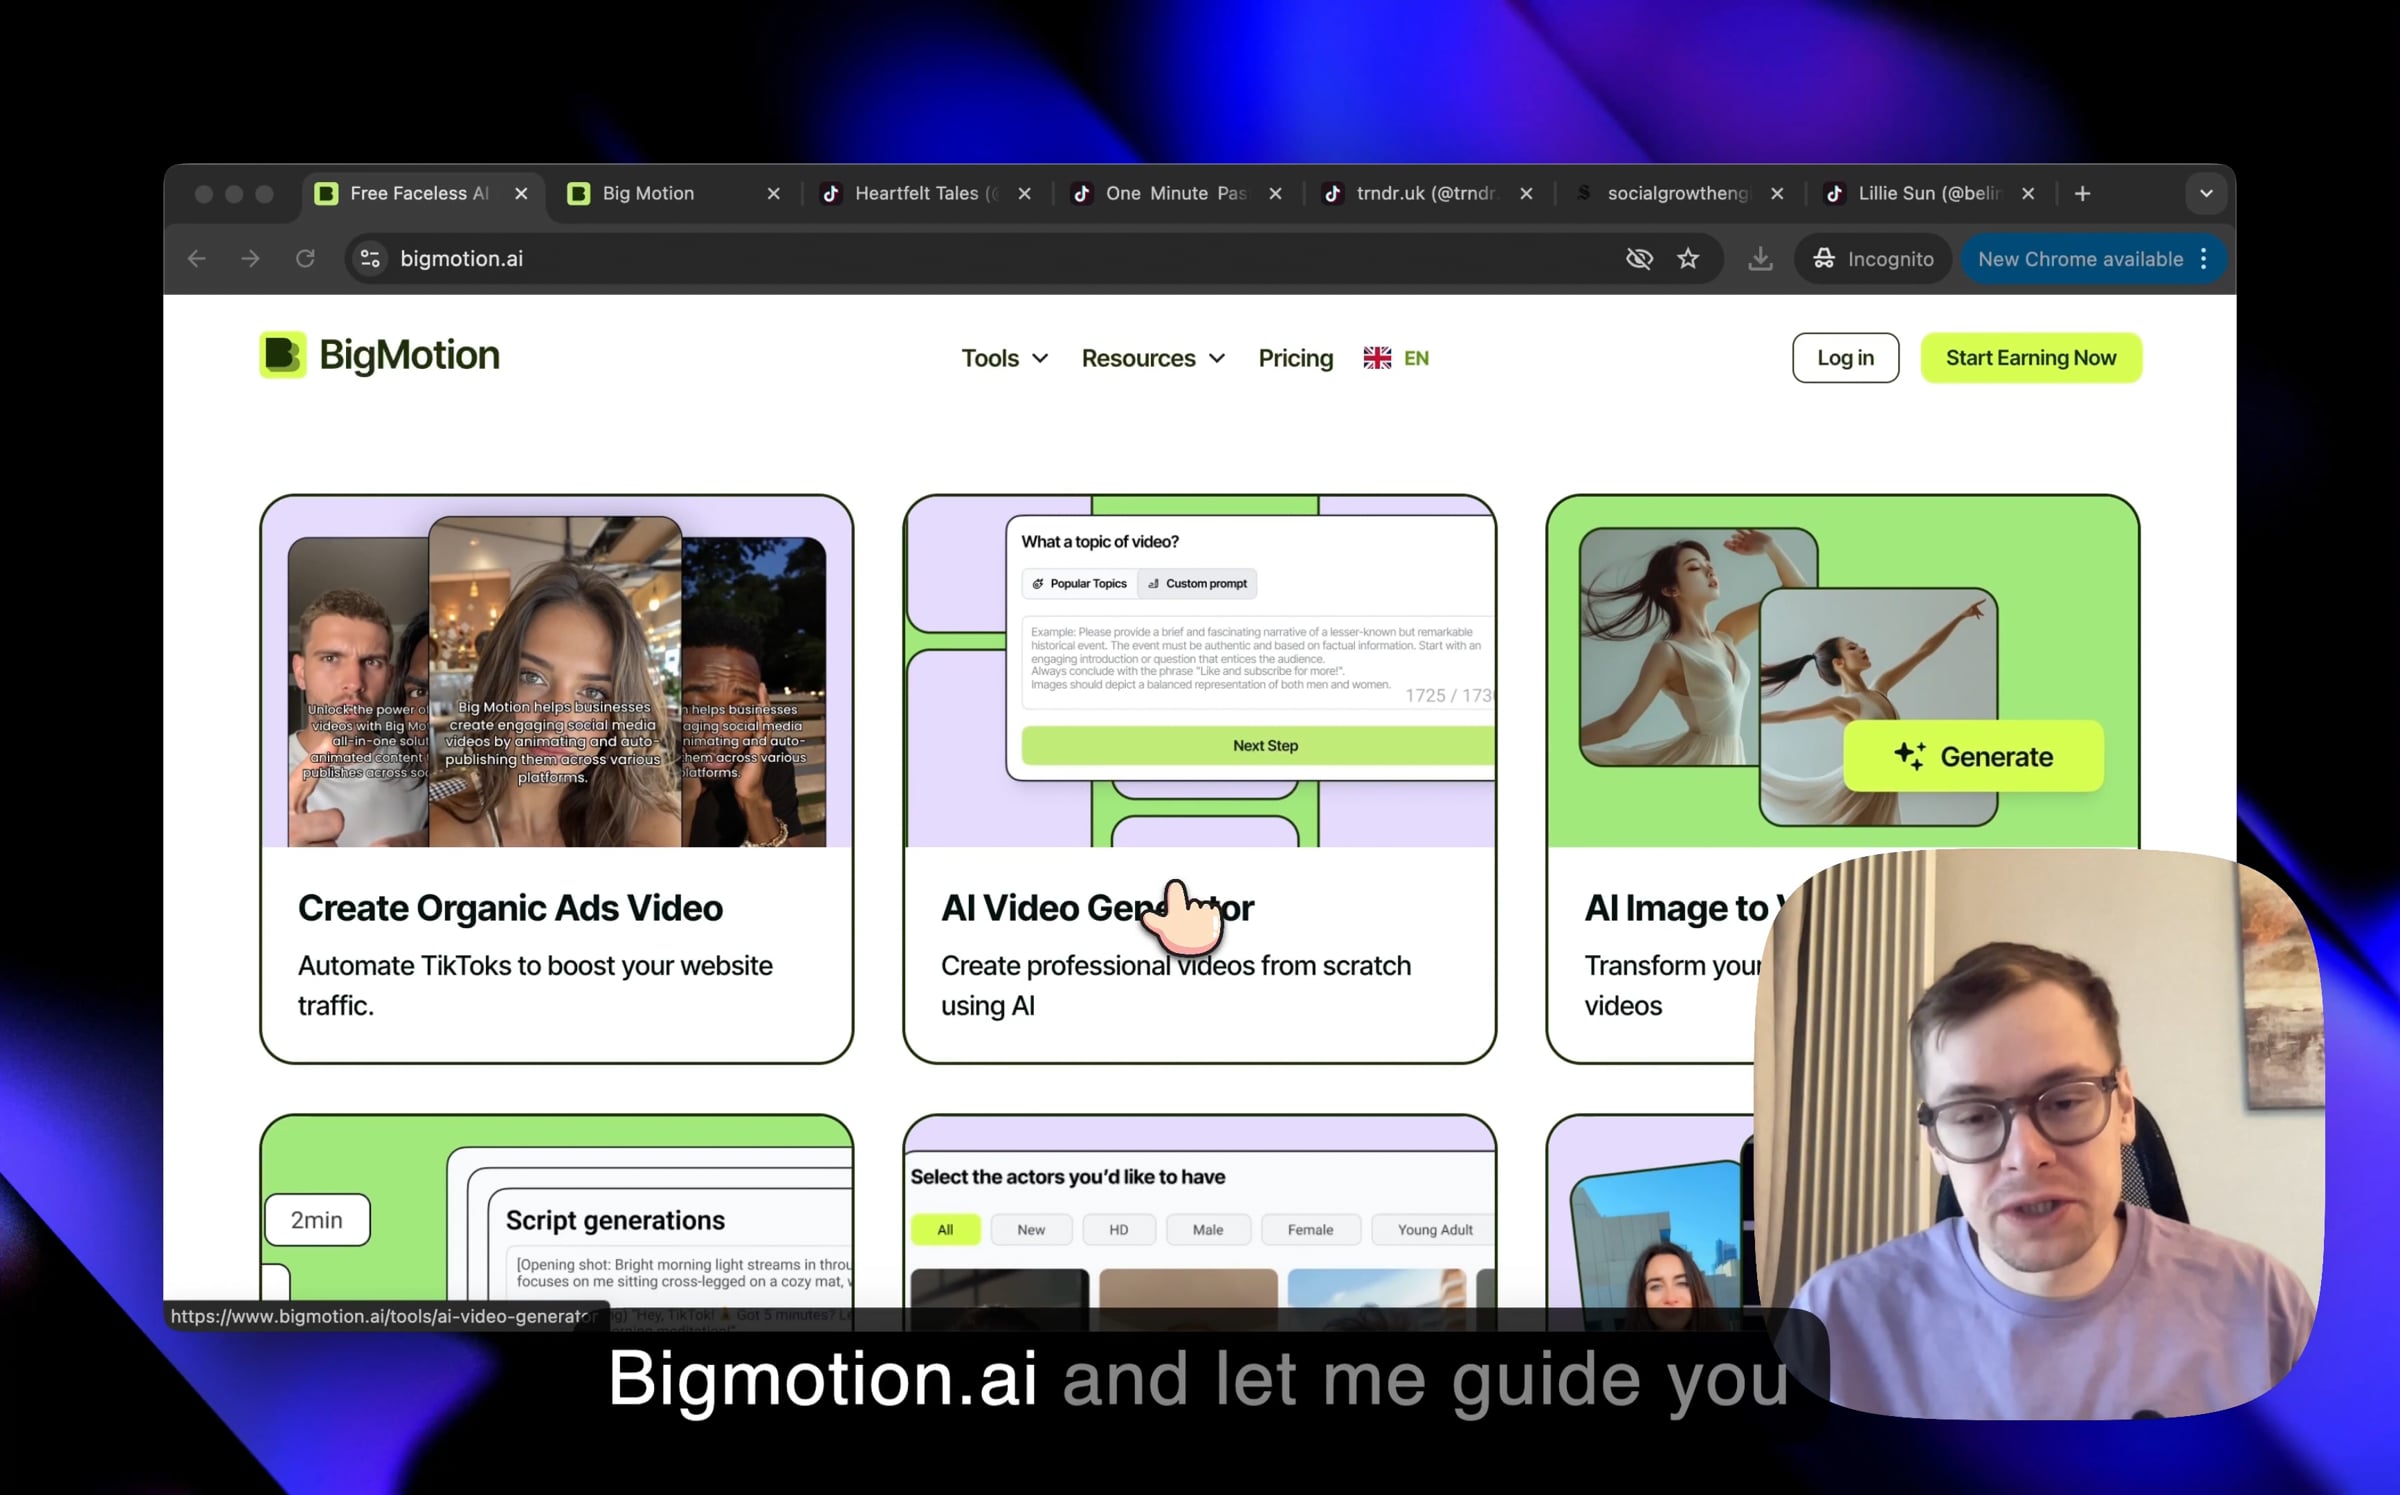2400x1495 pixels.
Task: Click New Chrome available update button
Action: click(2081, 259)
